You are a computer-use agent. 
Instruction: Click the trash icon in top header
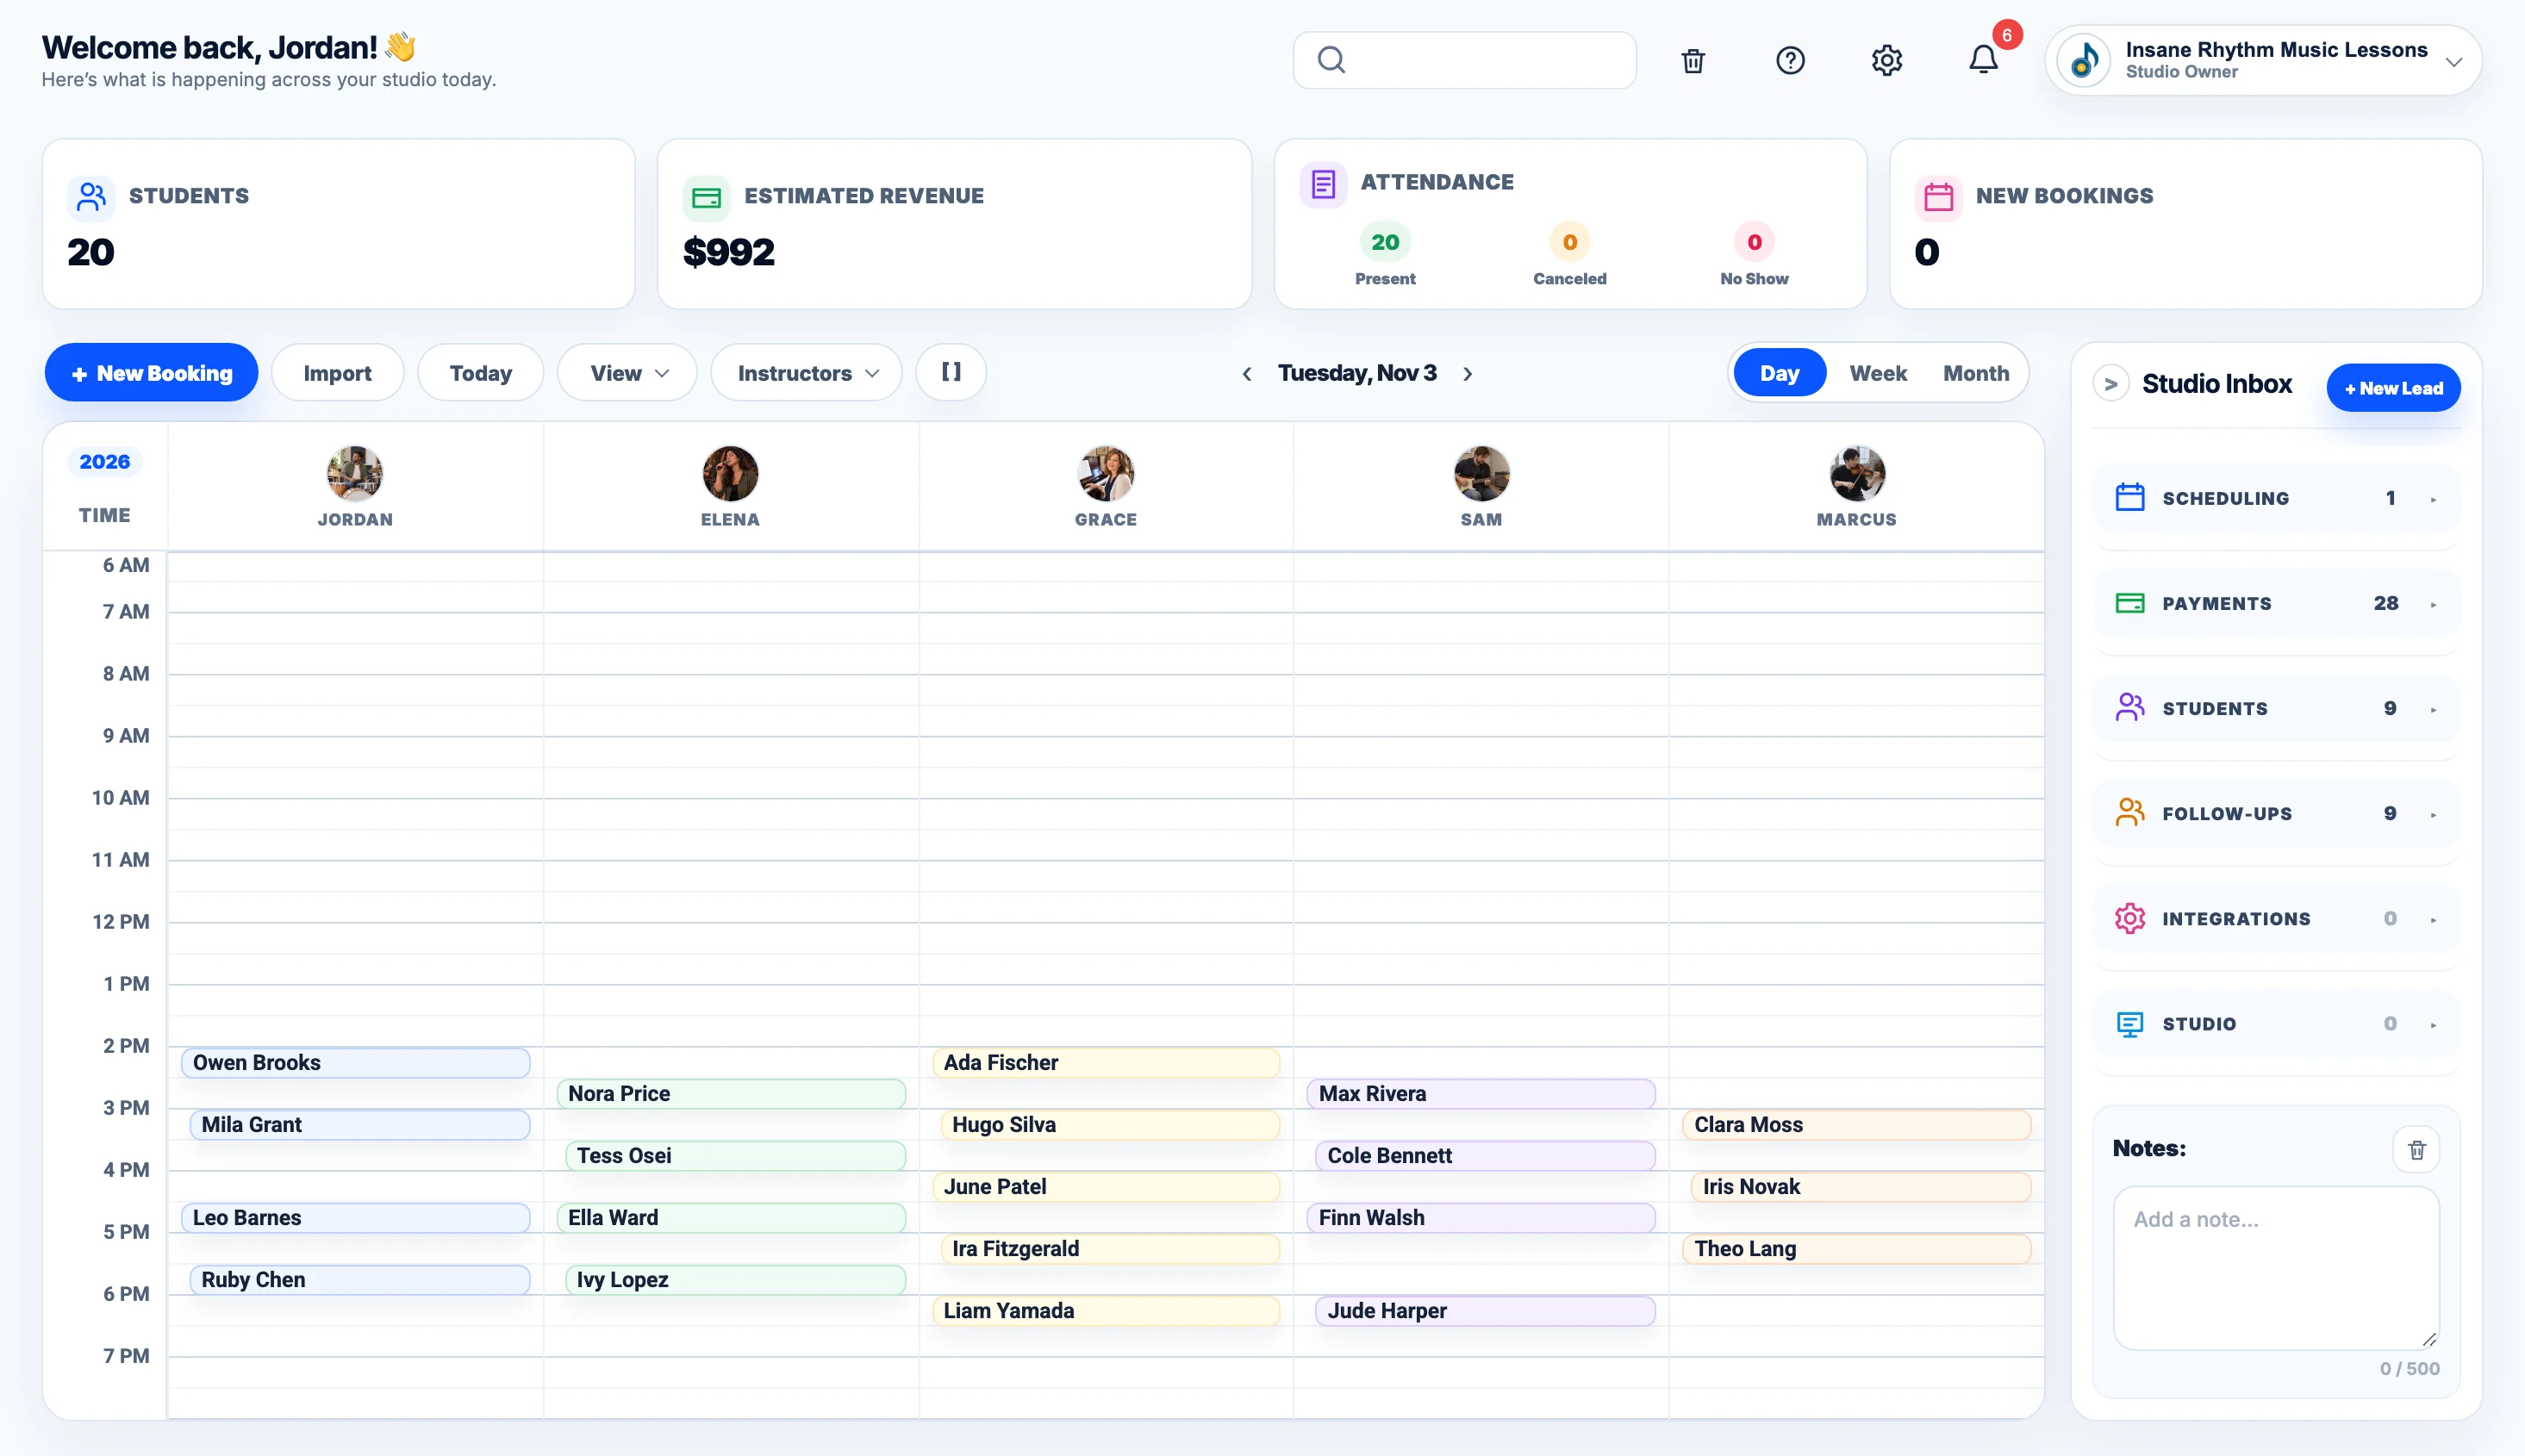[x=1693, y=61]
